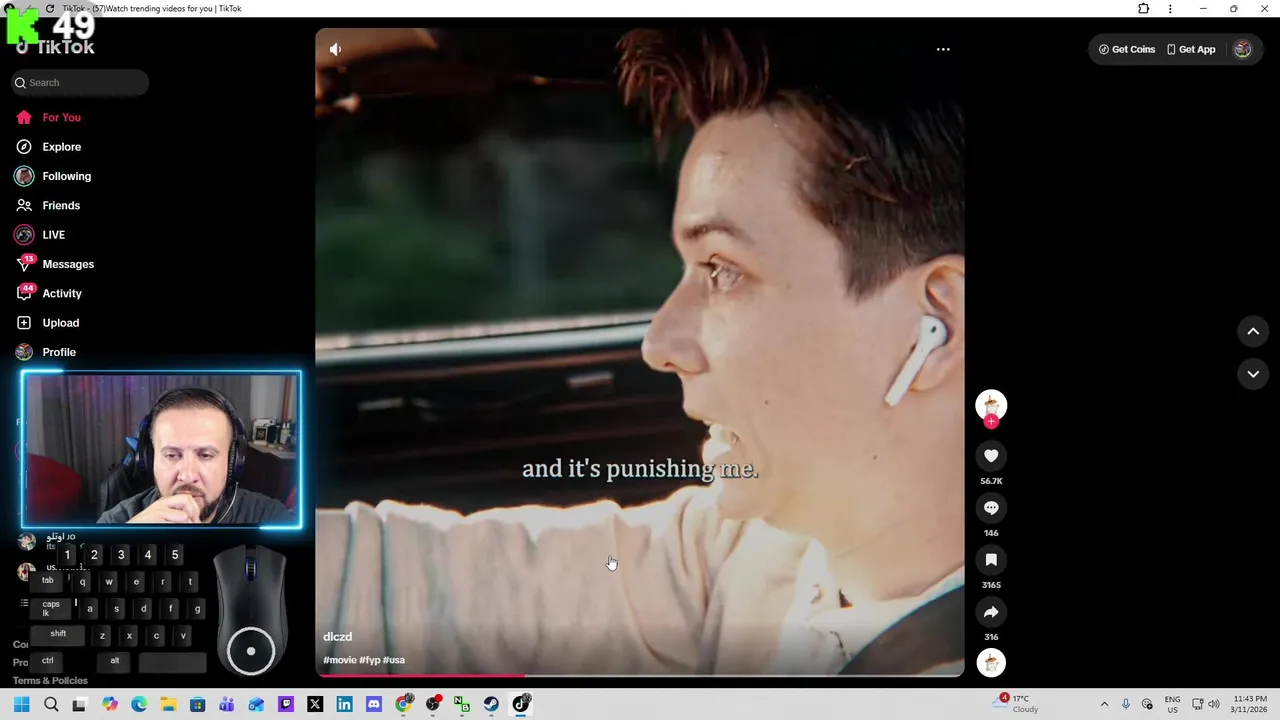Open the Terms & Policies link
The height and width of the screenshot is (720, 1280).
[x=50, y=681]
